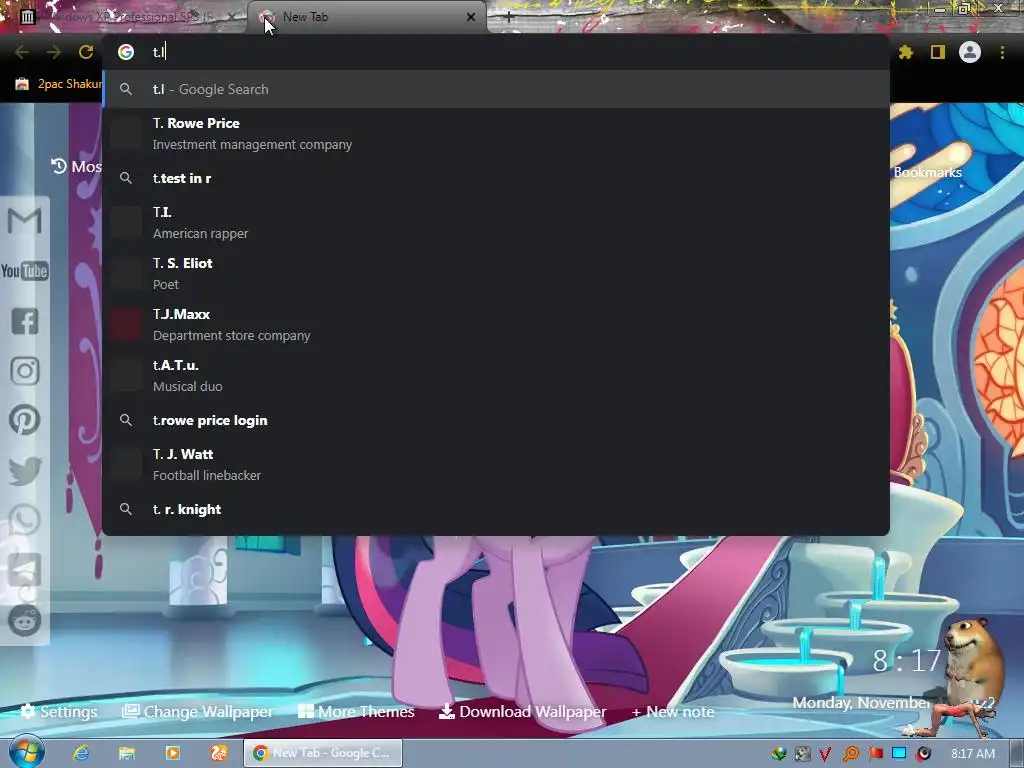Open the Extensions puzzle icon
Viewport: 1024px width, 768px height.
[906, 52]
